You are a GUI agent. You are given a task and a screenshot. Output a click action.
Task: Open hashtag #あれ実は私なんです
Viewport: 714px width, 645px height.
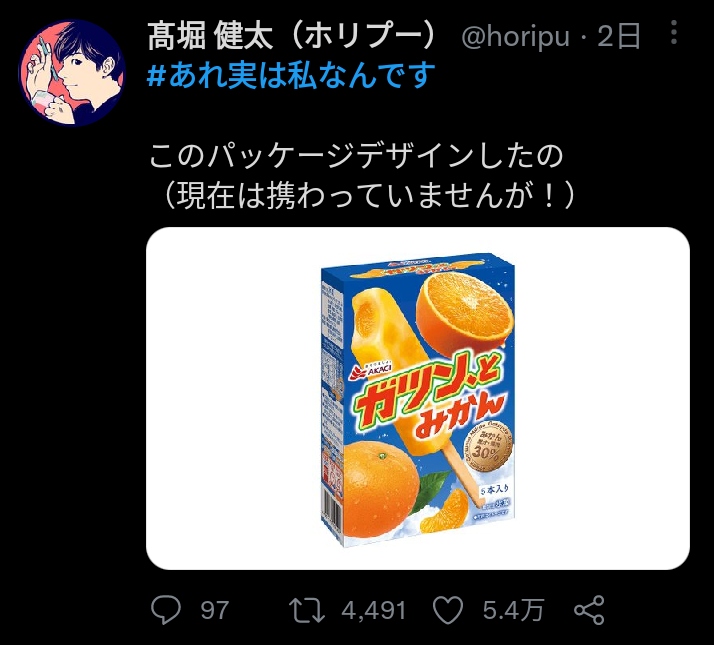click(292, 75)
